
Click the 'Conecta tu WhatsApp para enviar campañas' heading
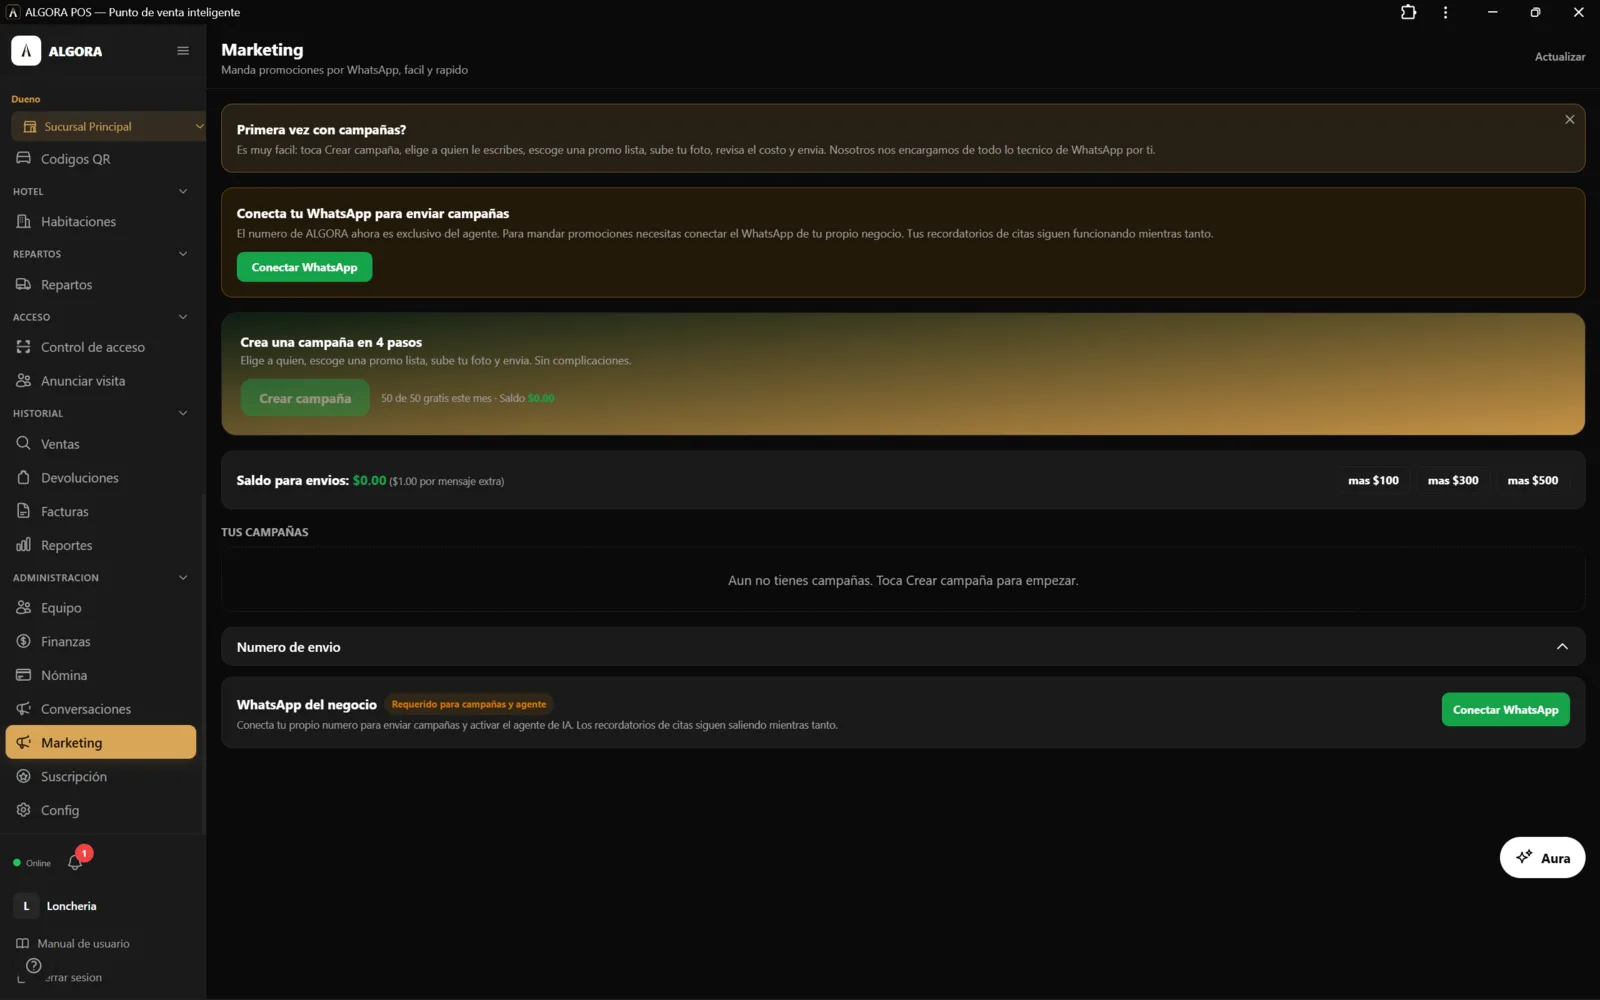373,213
